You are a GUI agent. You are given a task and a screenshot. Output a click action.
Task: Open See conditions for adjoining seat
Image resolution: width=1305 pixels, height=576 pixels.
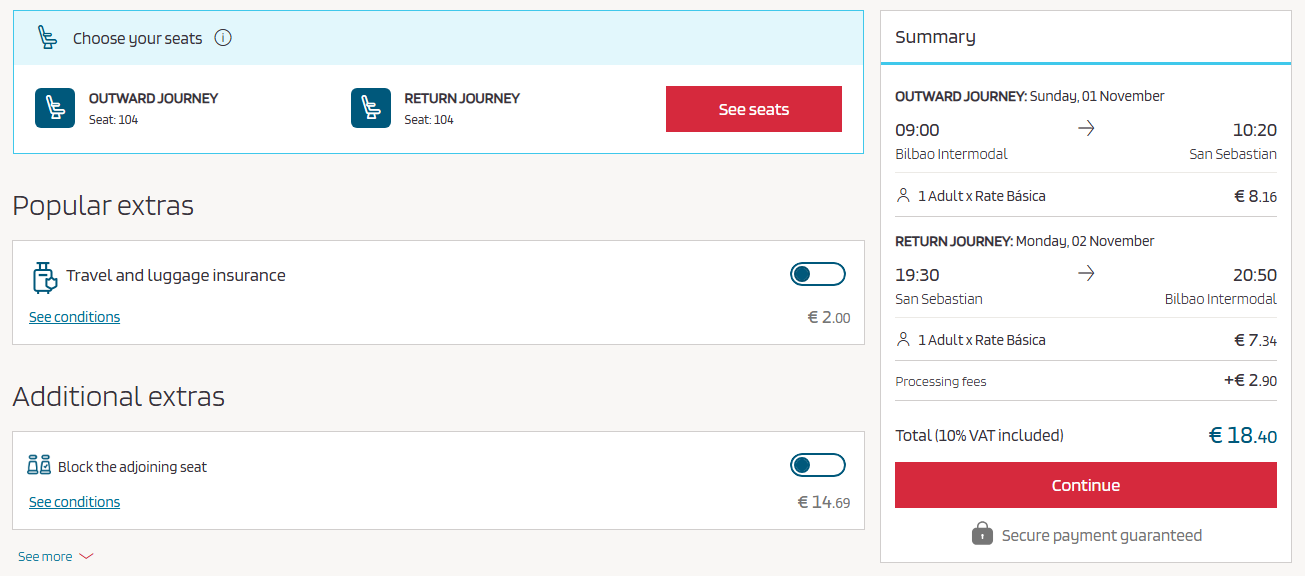point(74,502)
